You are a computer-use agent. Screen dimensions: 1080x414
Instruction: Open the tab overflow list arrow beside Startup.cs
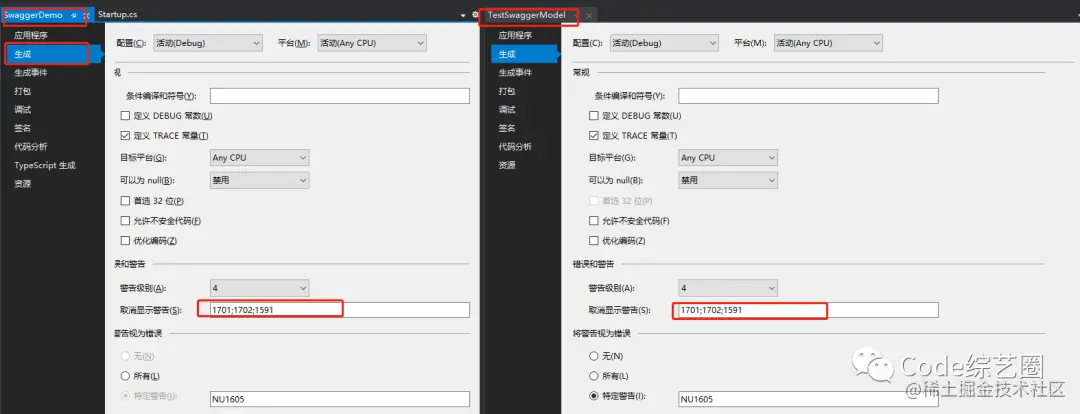click(464, 15)
